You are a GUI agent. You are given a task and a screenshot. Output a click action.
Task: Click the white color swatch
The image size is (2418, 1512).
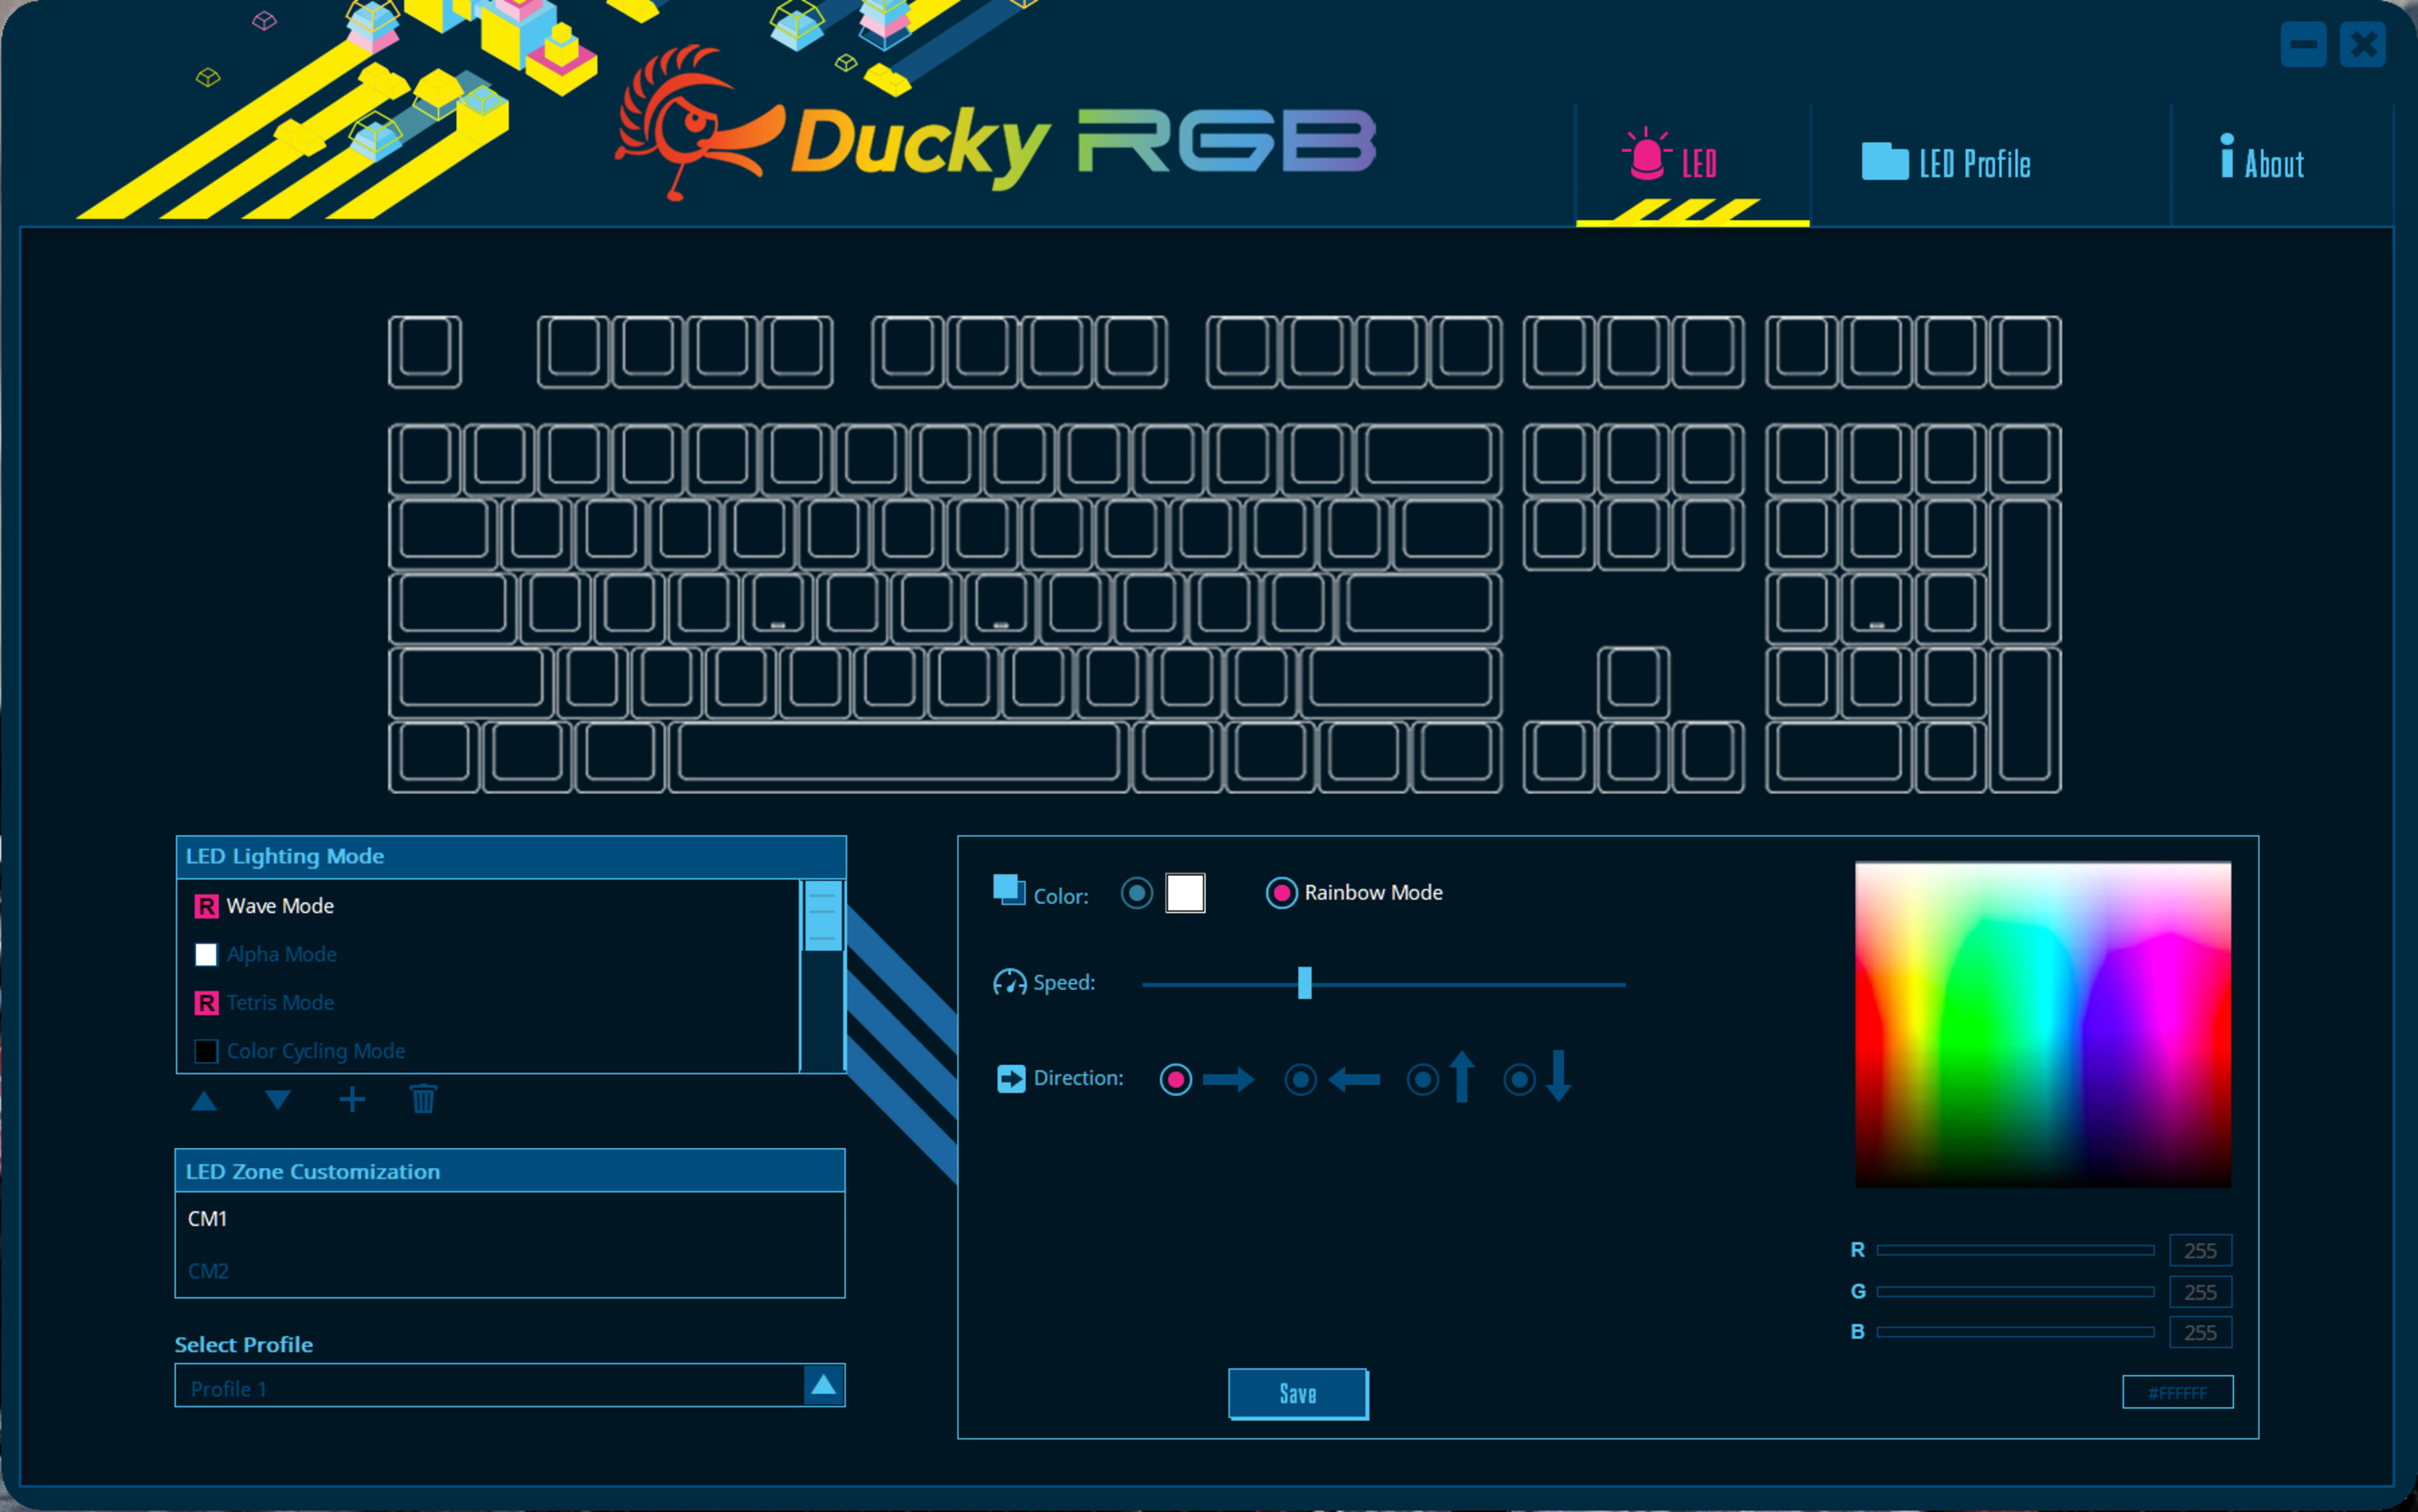[1185, 892]
